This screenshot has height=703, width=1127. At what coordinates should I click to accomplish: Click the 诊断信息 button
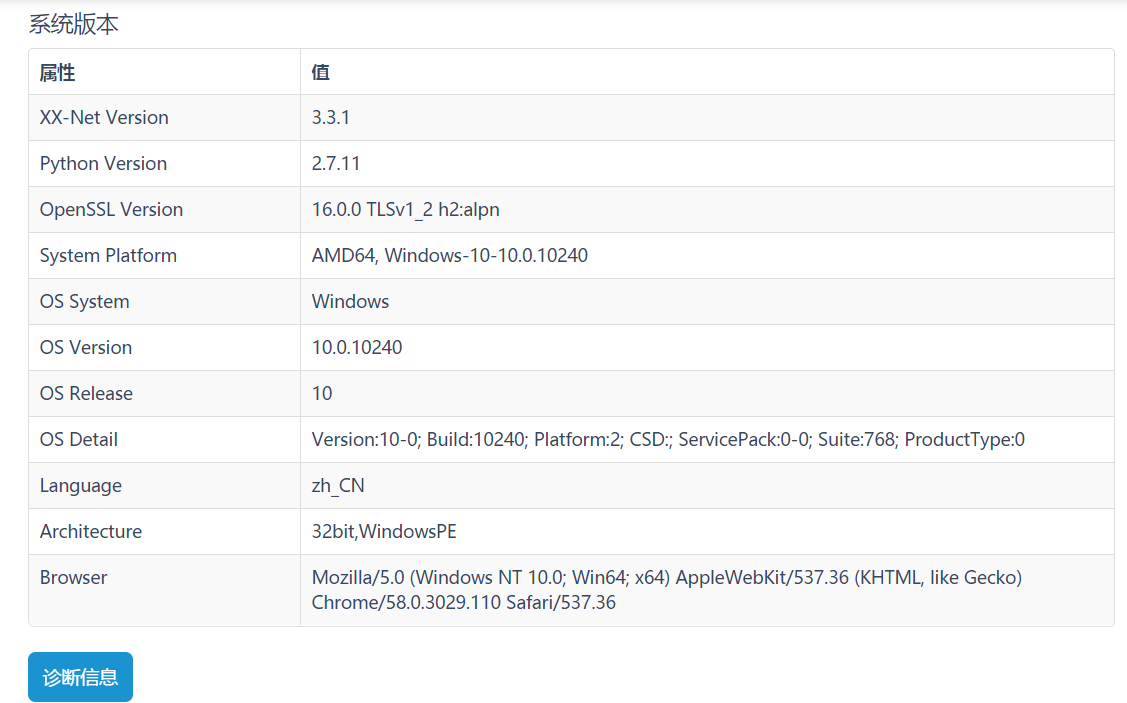tap(79, 677)
